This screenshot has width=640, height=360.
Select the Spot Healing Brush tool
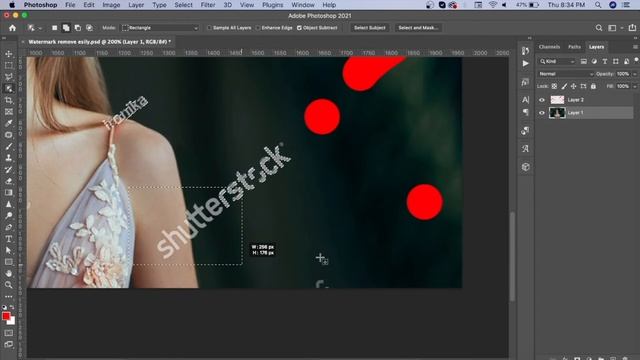coord(9,135)
